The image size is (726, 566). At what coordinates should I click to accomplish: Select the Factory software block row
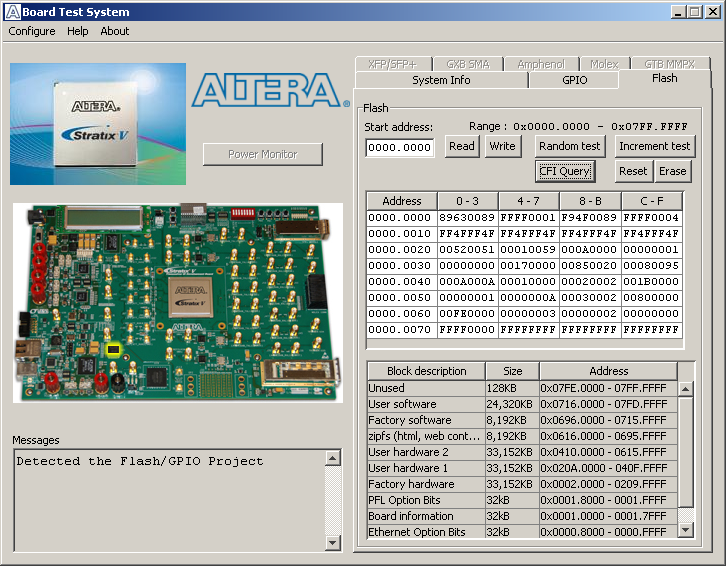tap(522, 420)
